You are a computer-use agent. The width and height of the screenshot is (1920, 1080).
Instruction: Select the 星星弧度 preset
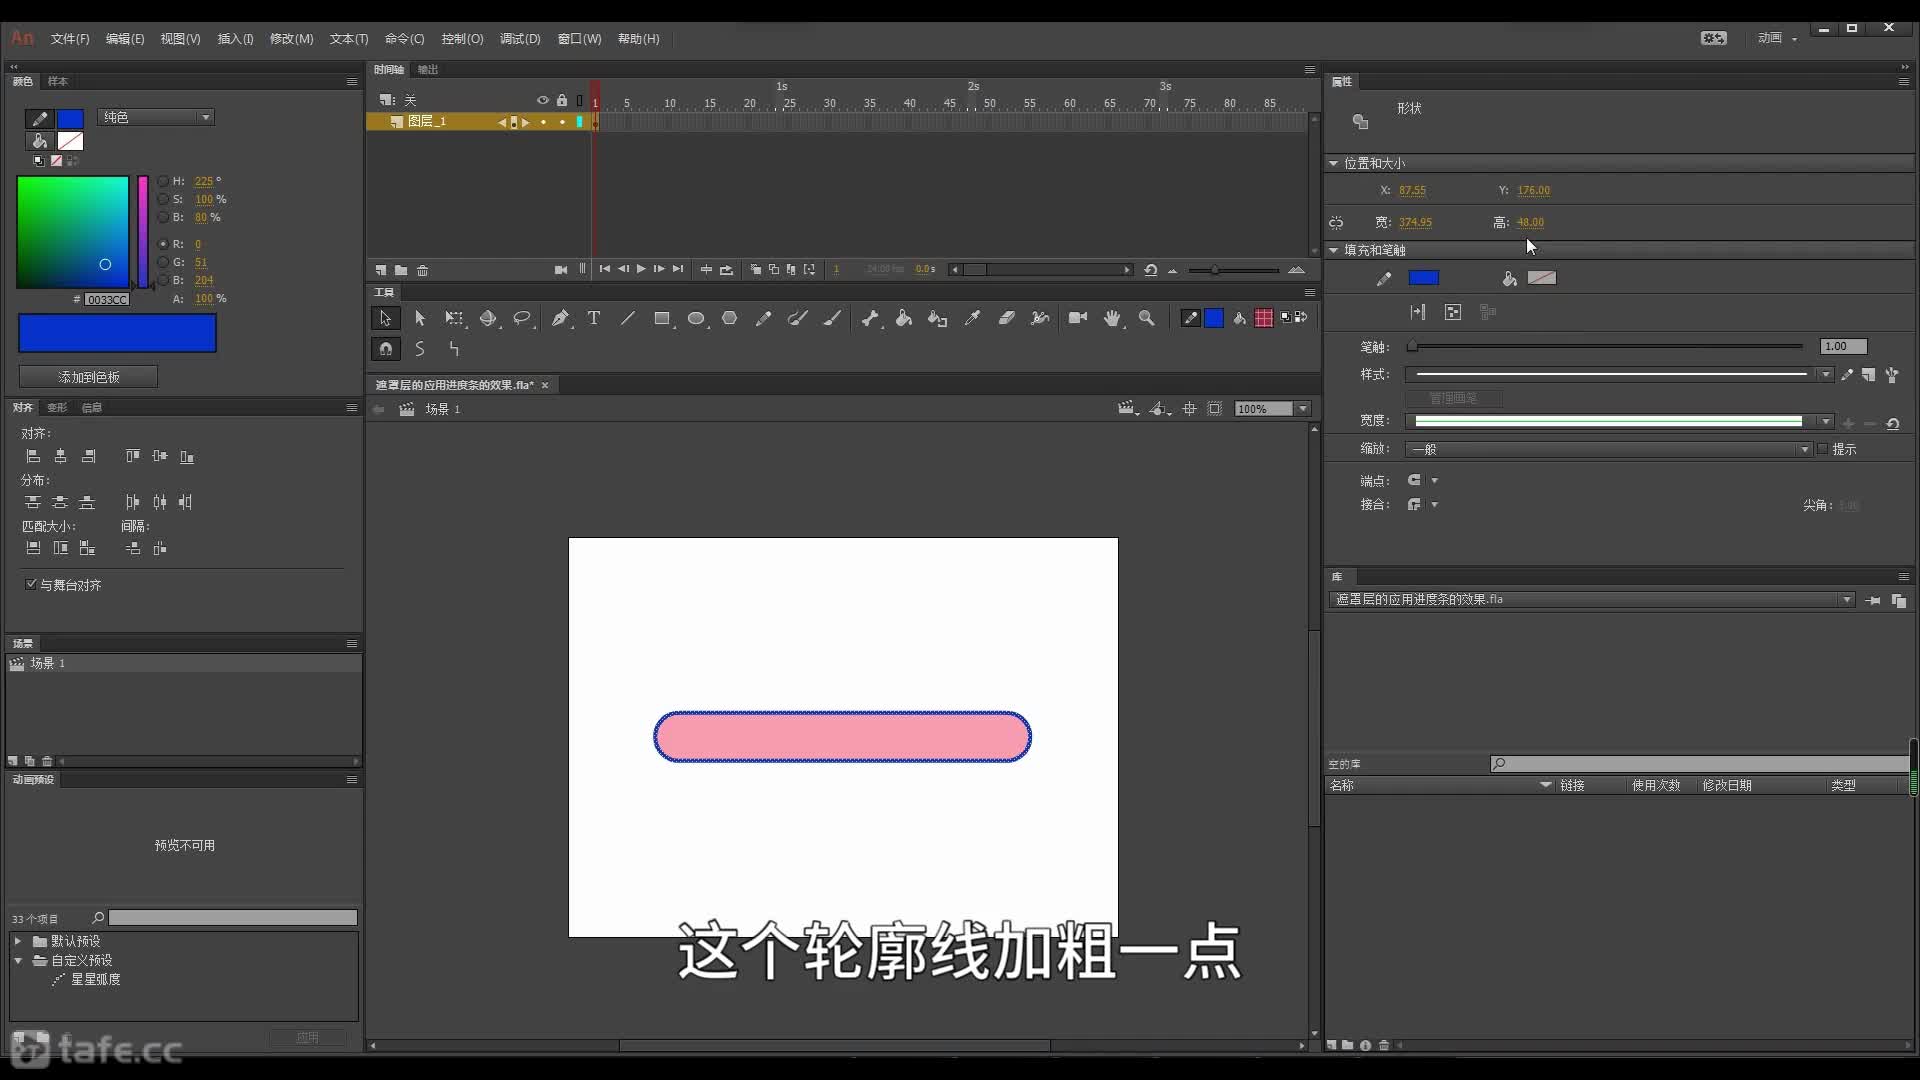pos(96,979)
